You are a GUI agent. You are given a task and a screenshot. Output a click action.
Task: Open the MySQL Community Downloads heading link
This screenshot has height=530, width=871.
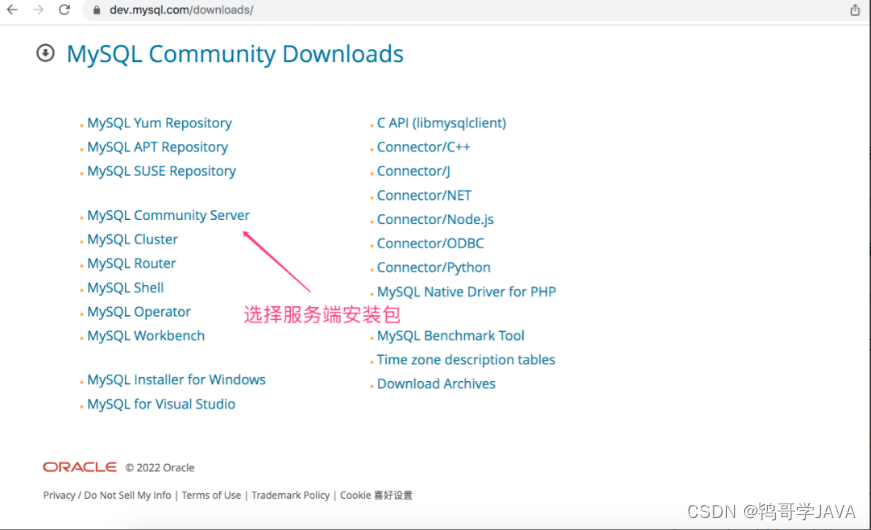tap(235, 54)
